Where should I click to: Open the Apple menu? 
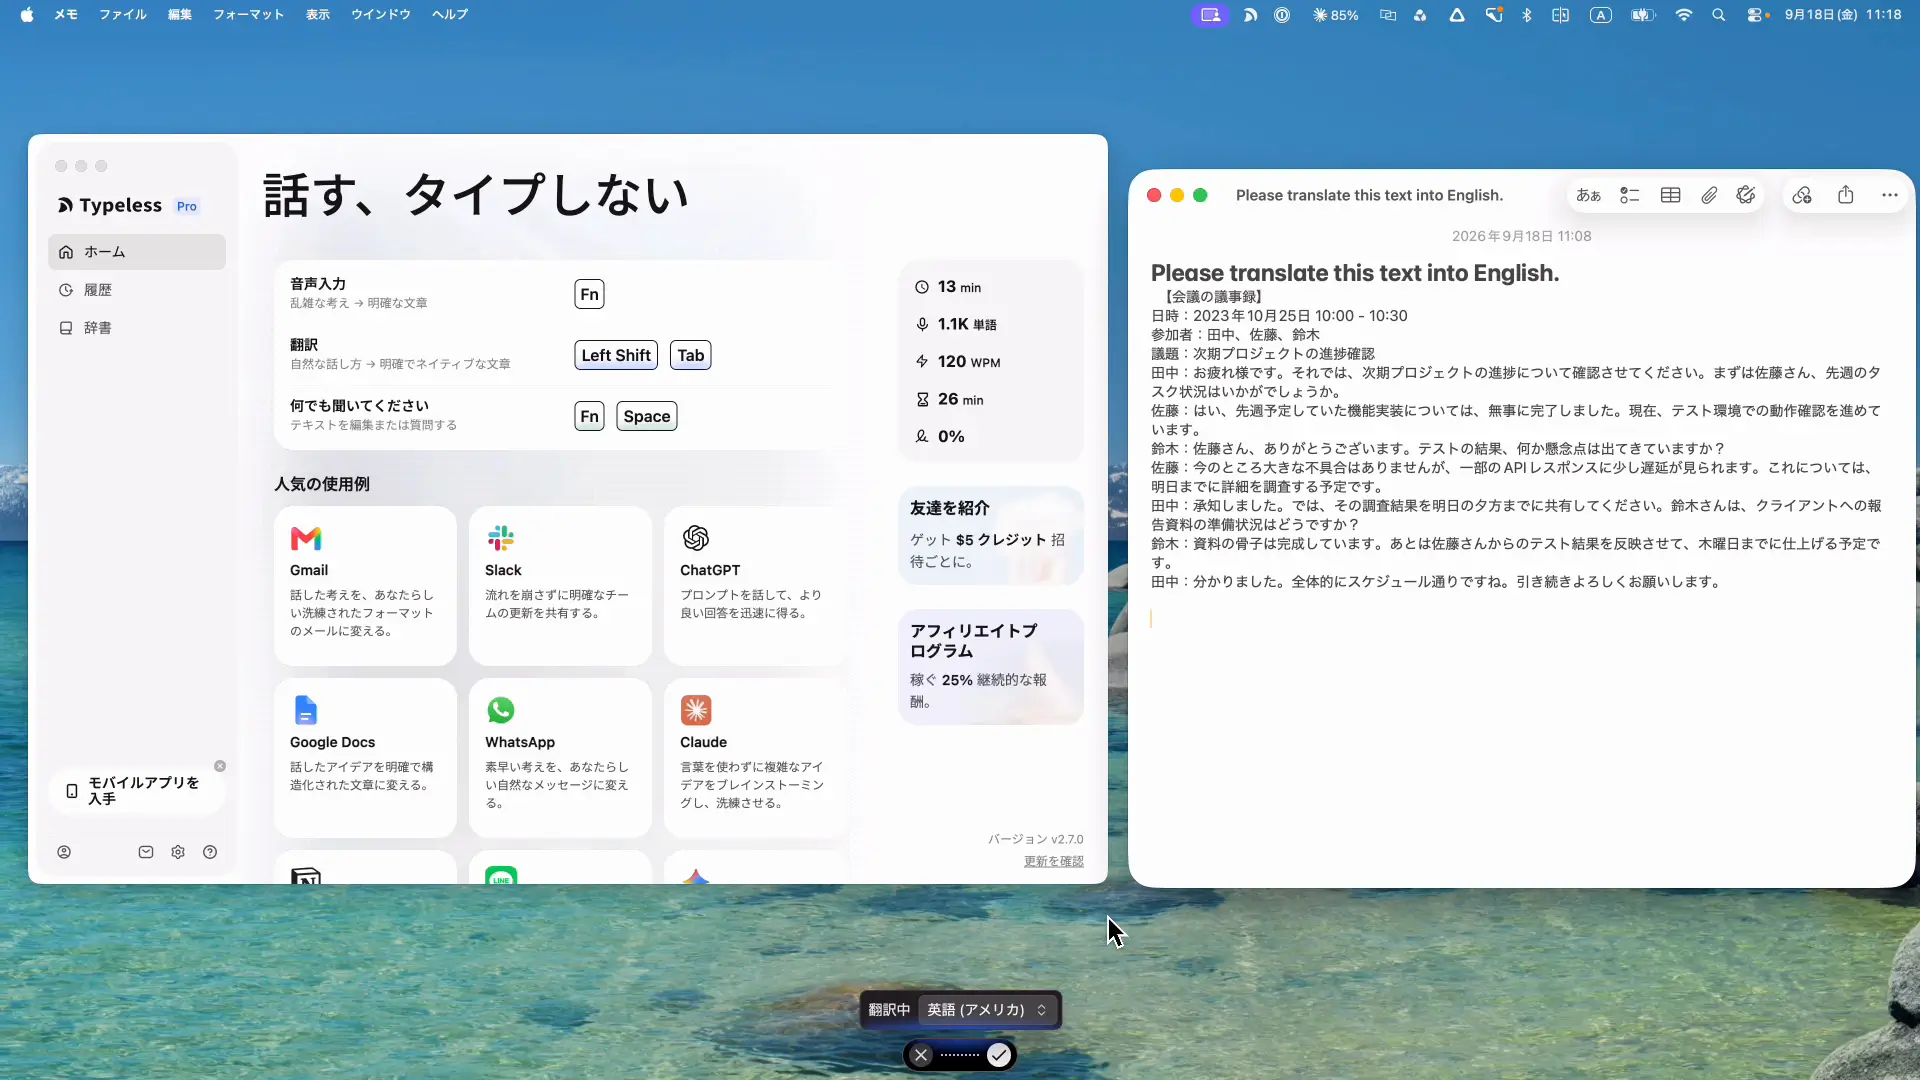27,15
